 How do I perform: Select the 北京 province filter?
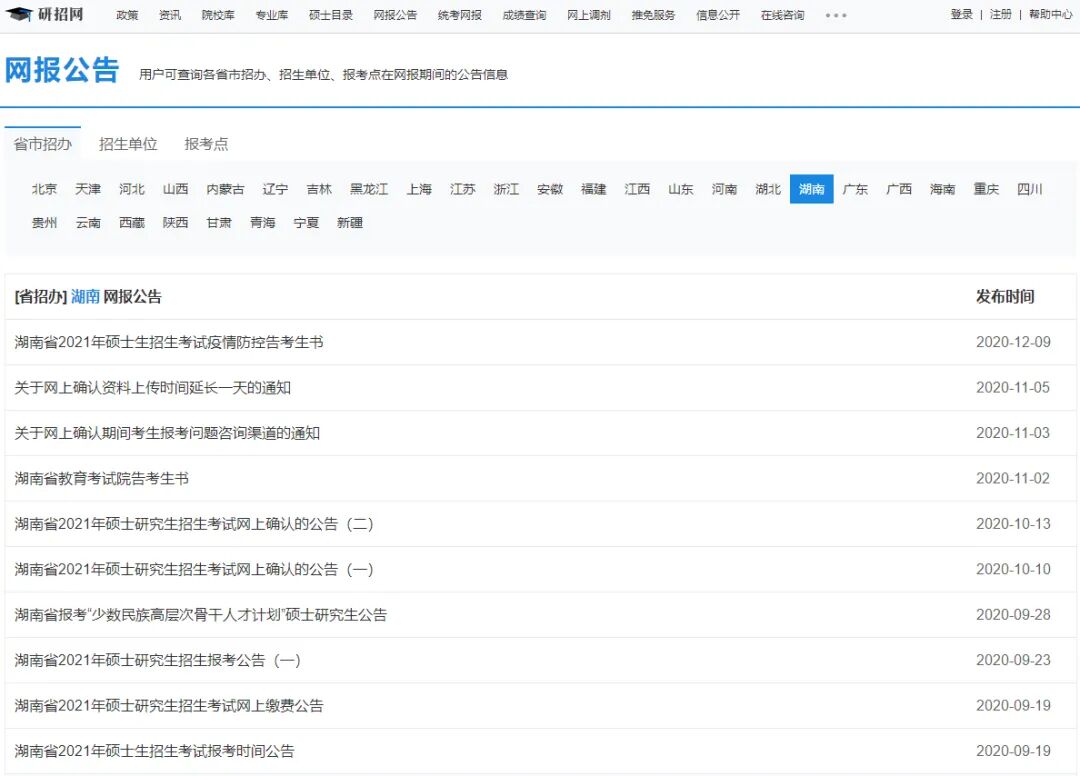coord(43,188)
